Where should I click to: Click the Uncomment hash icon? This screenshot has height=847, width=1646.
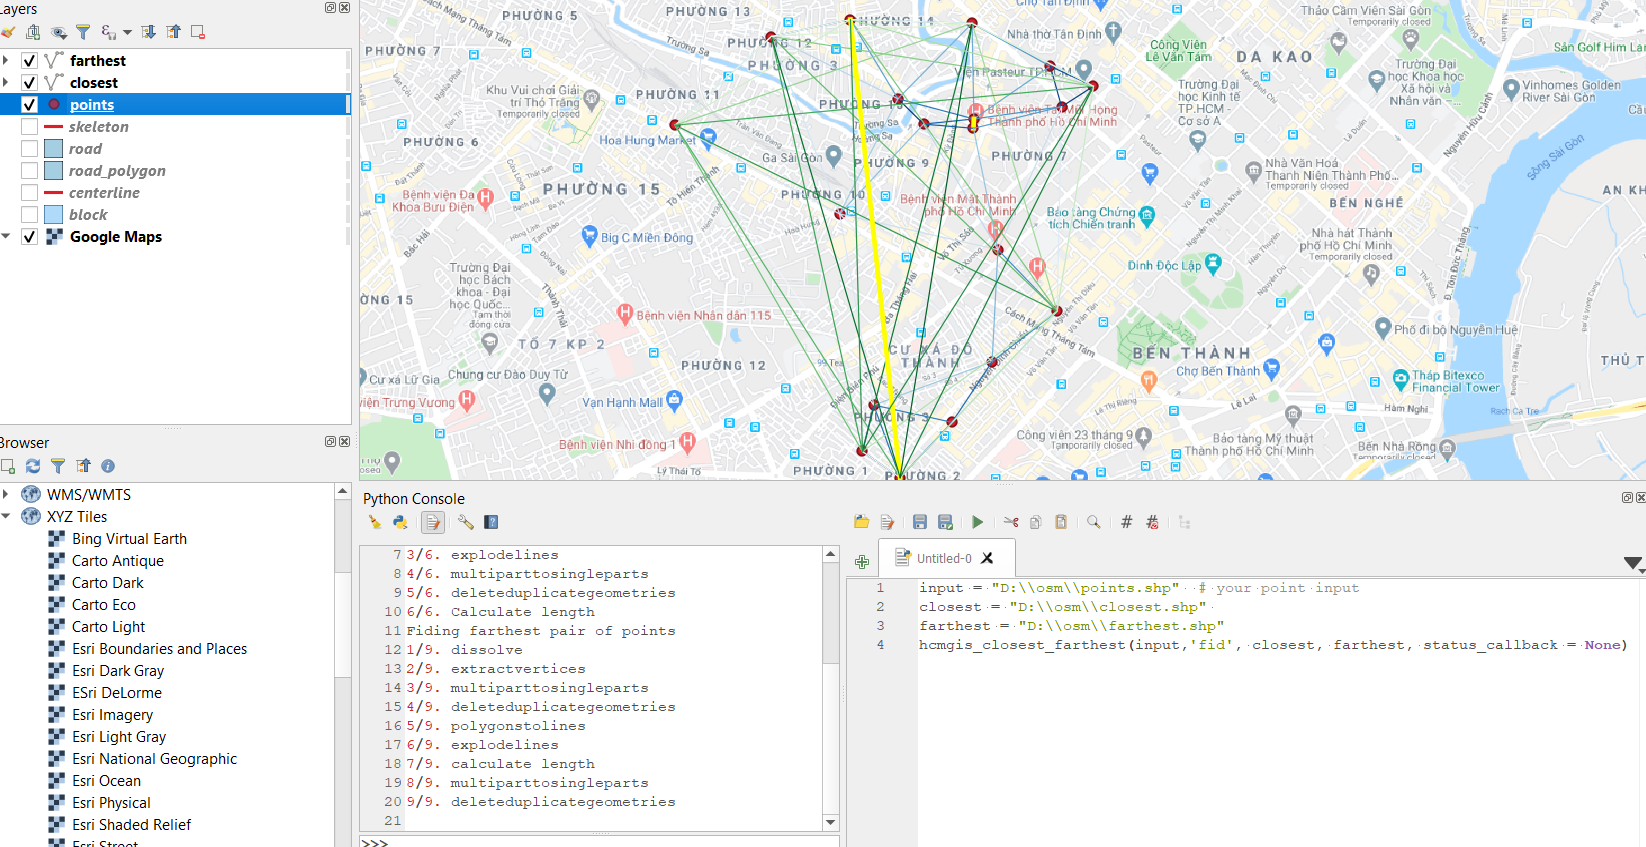coord(1152,522)
